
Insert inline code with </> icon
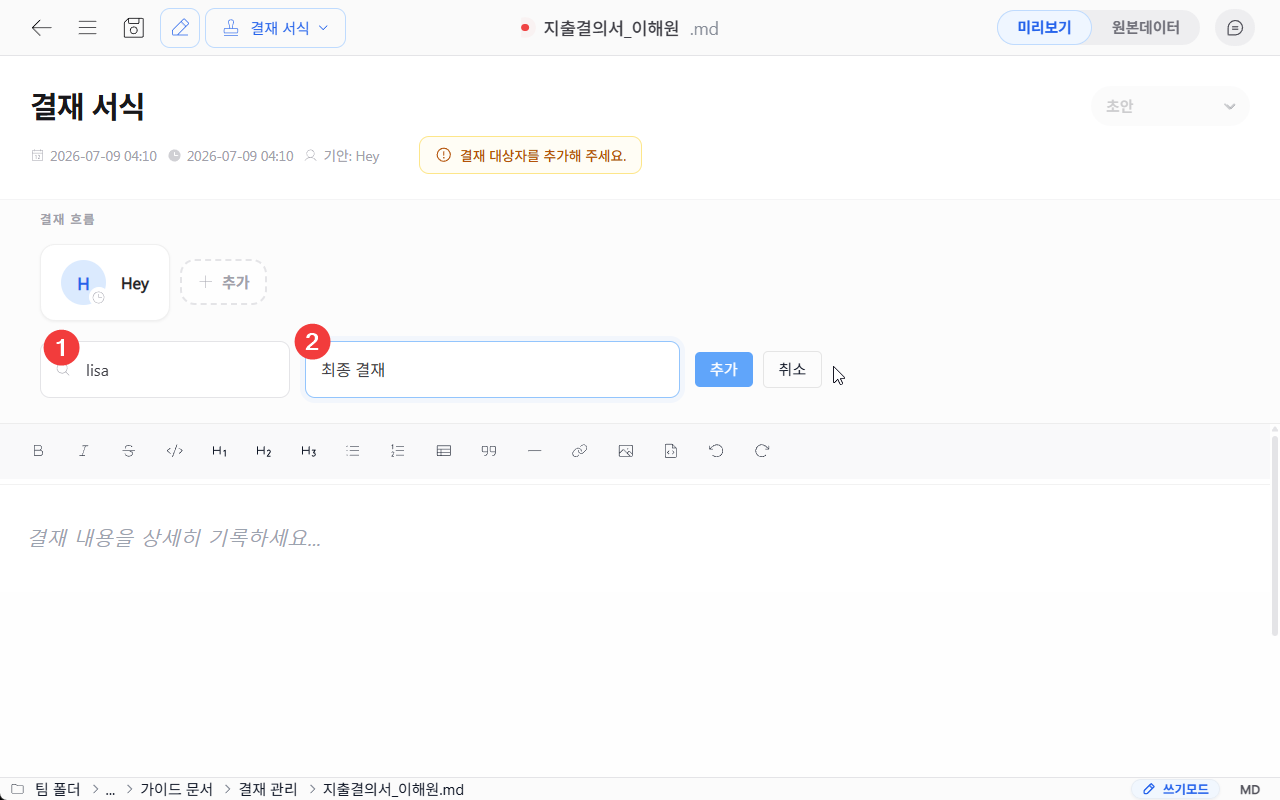click(x=174, y=451)
